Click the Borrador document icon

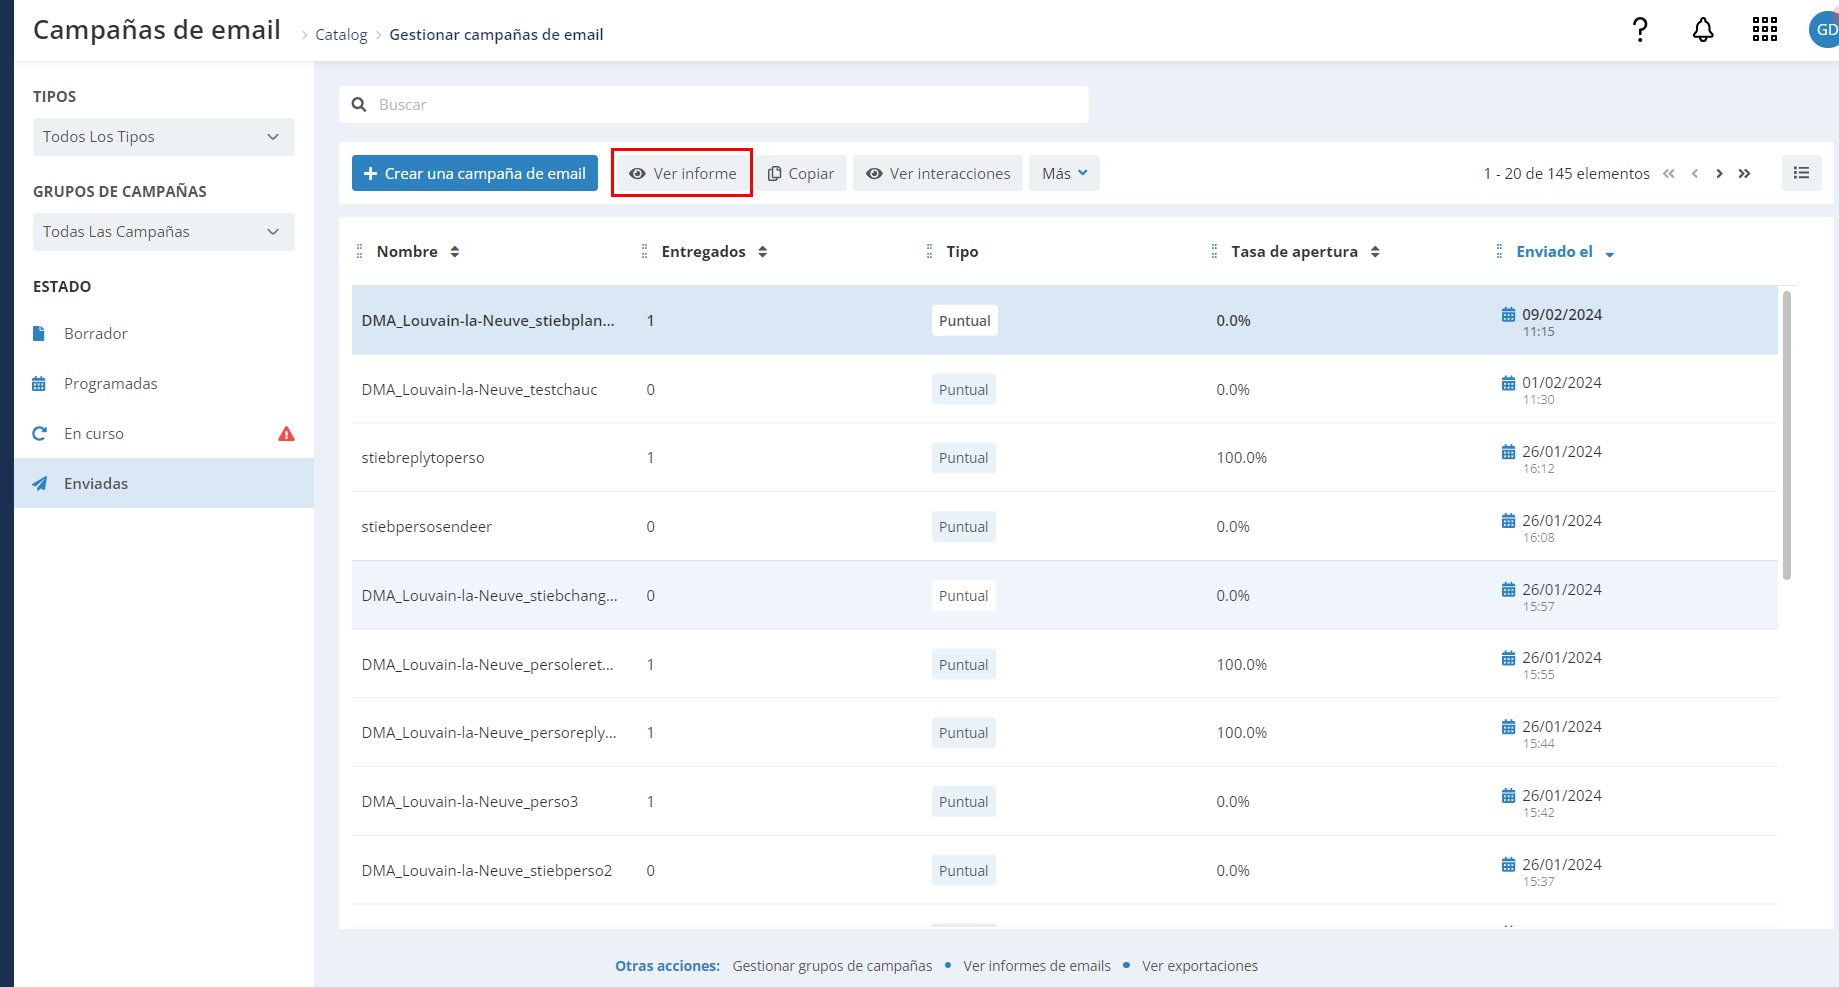[39, 333]
